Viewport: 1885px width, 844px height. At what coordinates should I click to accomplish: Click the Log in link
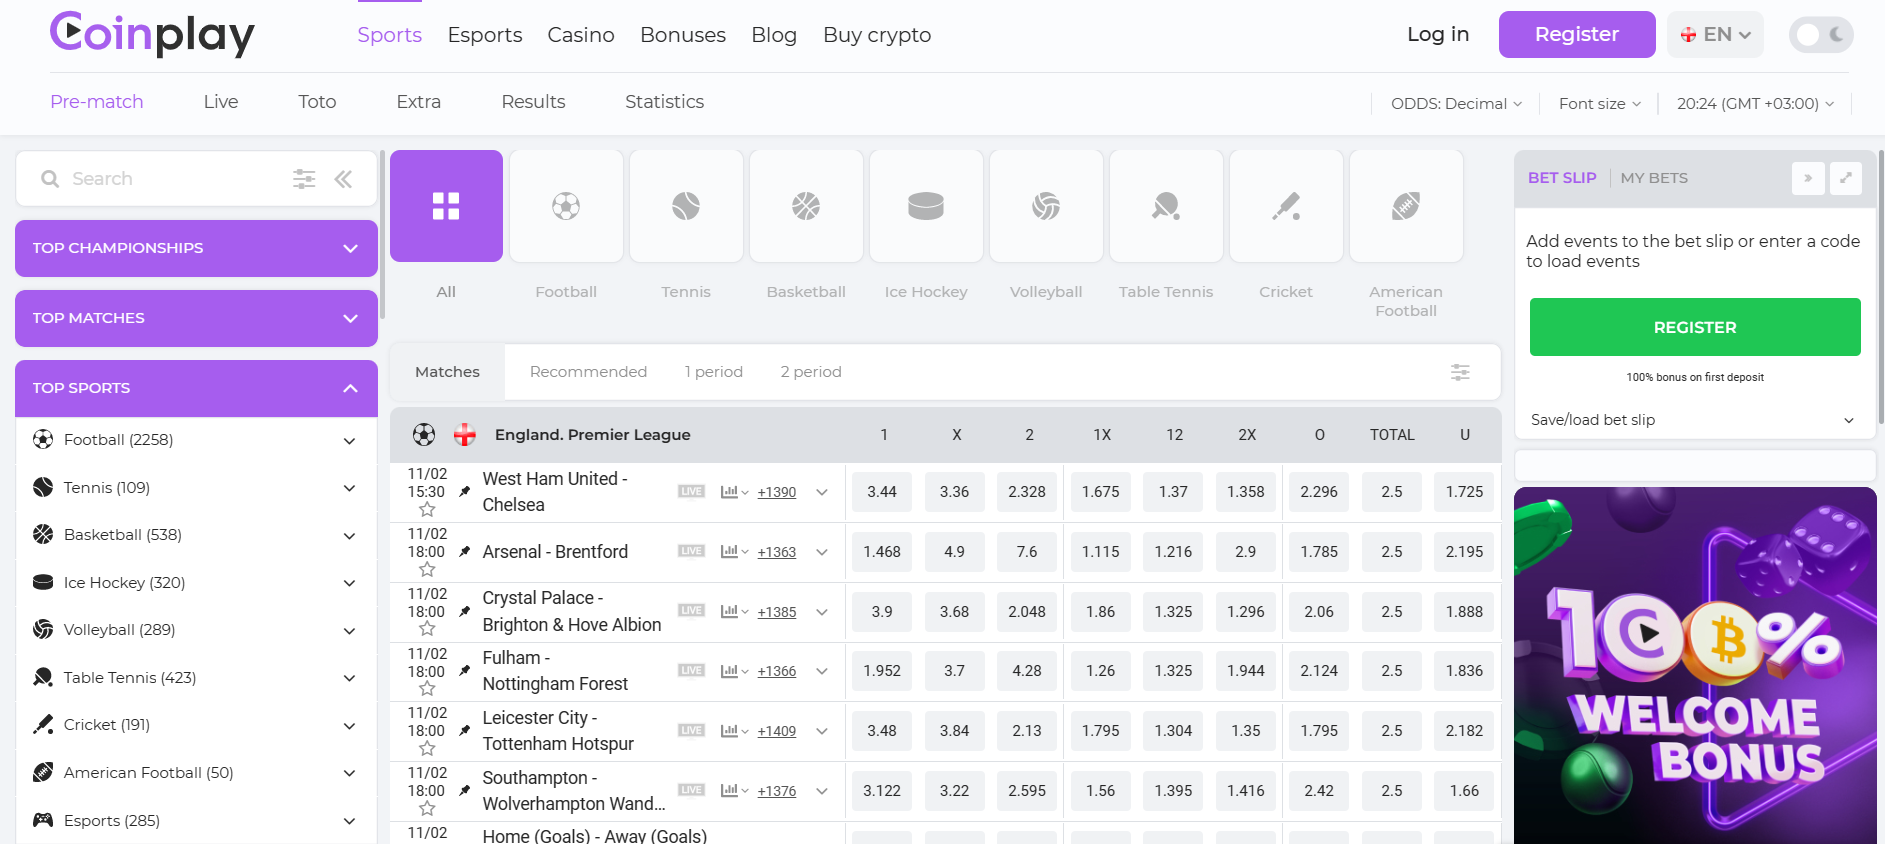pyautogui.click(x=1438, y=35)
